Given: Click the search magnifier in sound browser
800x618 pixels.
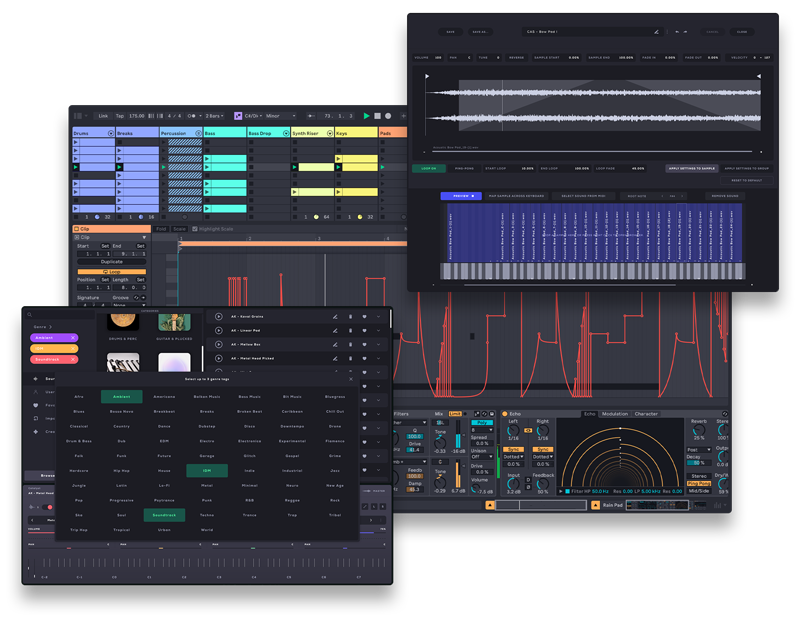Looking at the screenshot, I should [x=30, y=315].
